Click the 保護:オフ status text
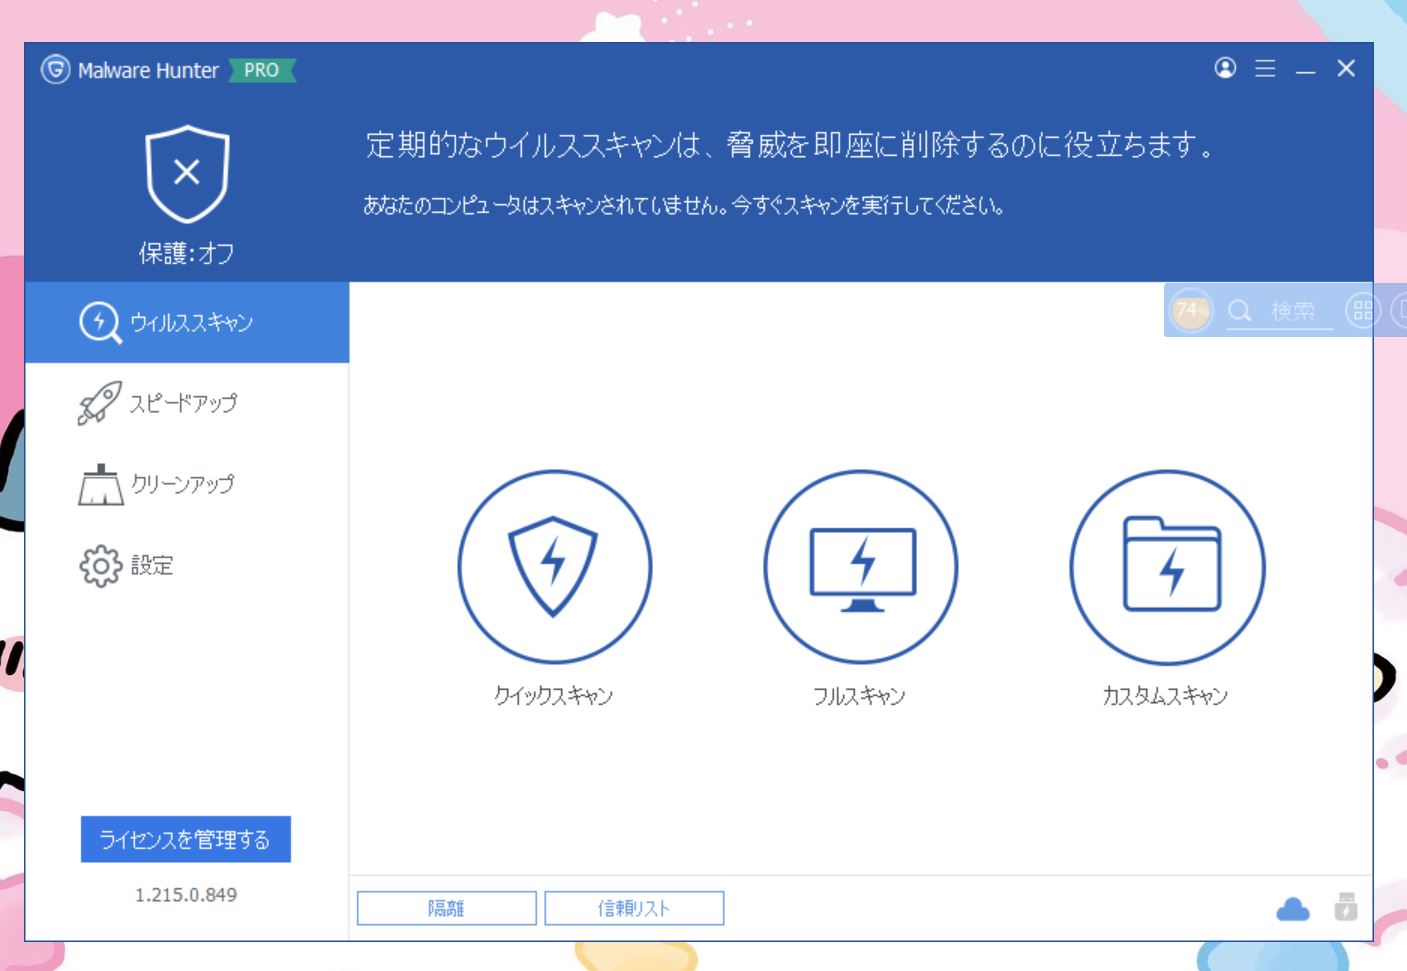This screenshot has height=971, width=1407. pos(187,253)
